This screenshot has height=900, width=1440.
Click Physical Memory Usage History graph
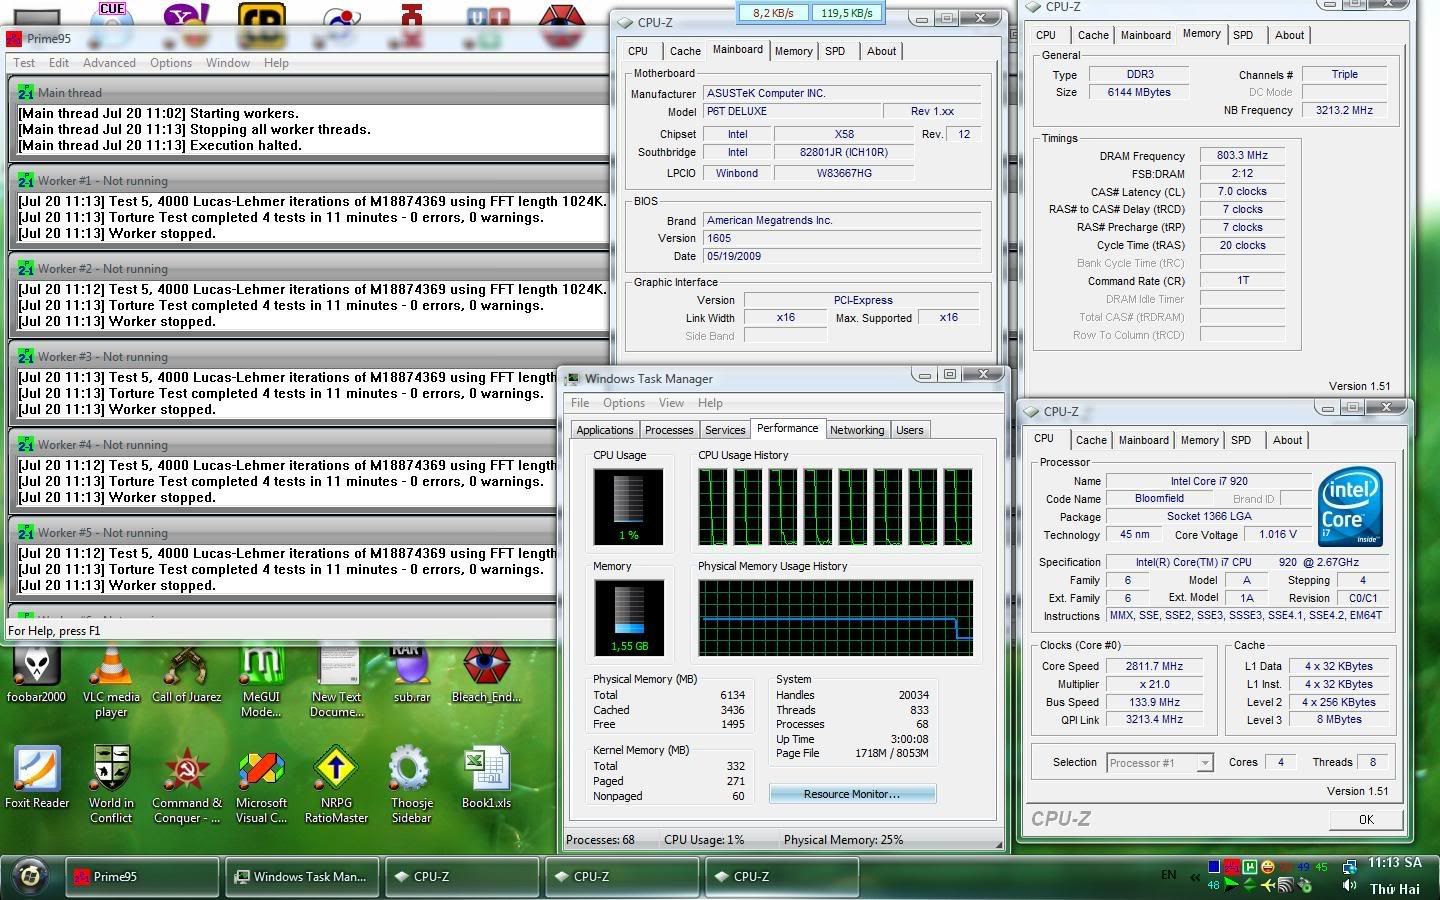(836, 618)
